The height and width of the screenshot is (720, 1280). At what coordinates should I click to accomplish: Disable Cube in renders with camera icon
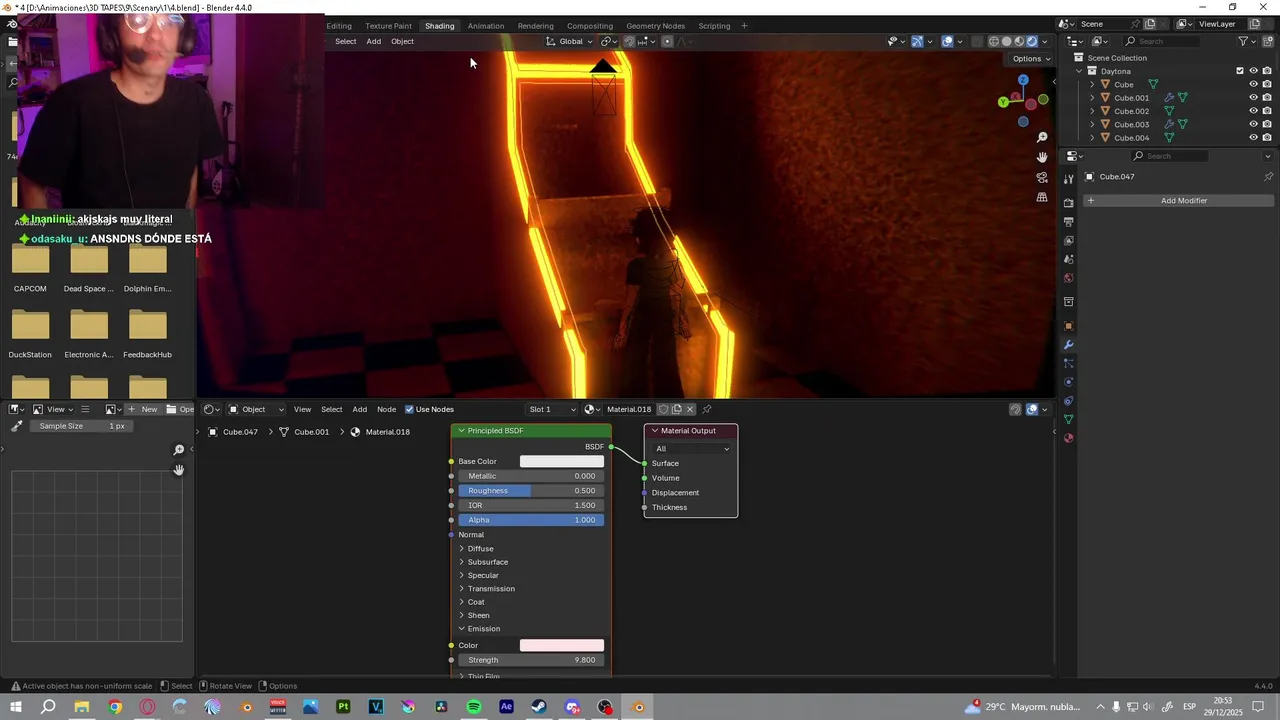tap(1267, 84)
